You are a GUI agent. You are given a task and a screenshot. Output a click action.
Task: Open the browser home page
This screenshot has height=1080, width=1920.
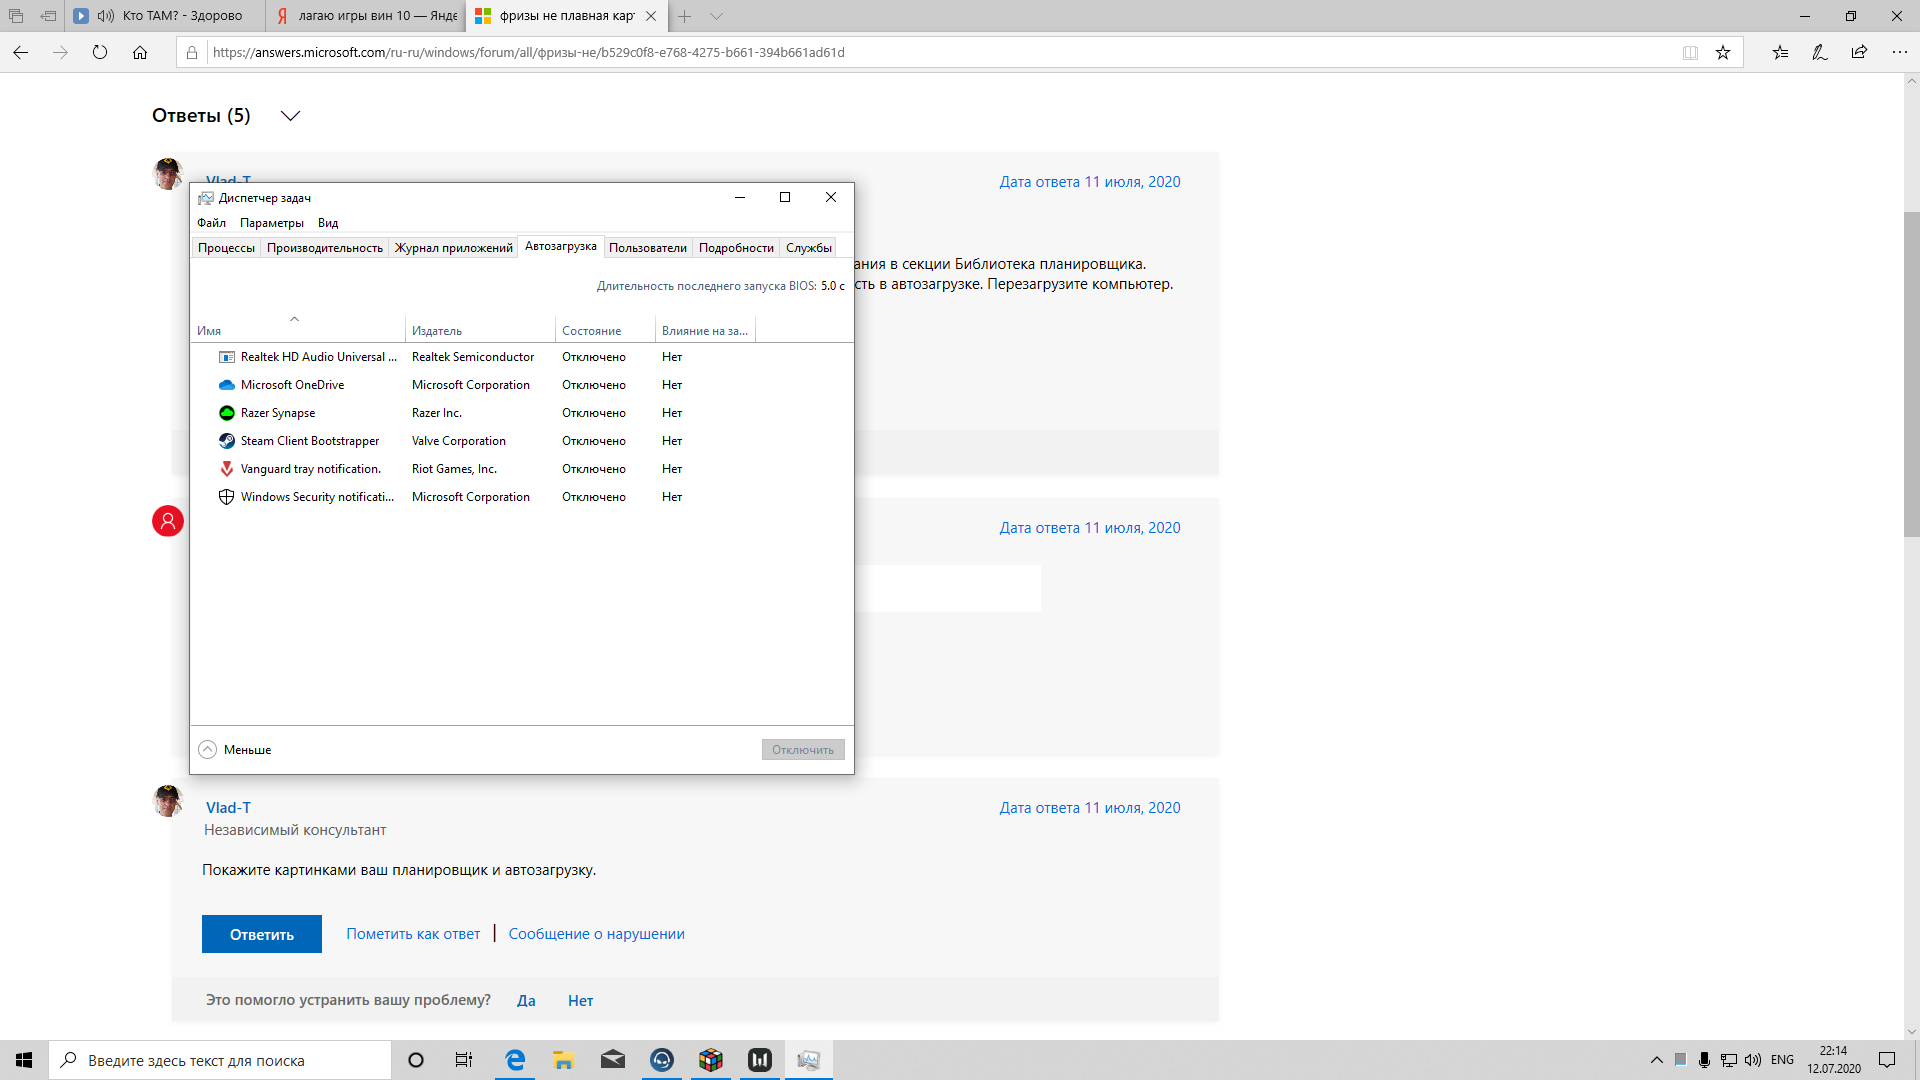[x=140, y=53]
